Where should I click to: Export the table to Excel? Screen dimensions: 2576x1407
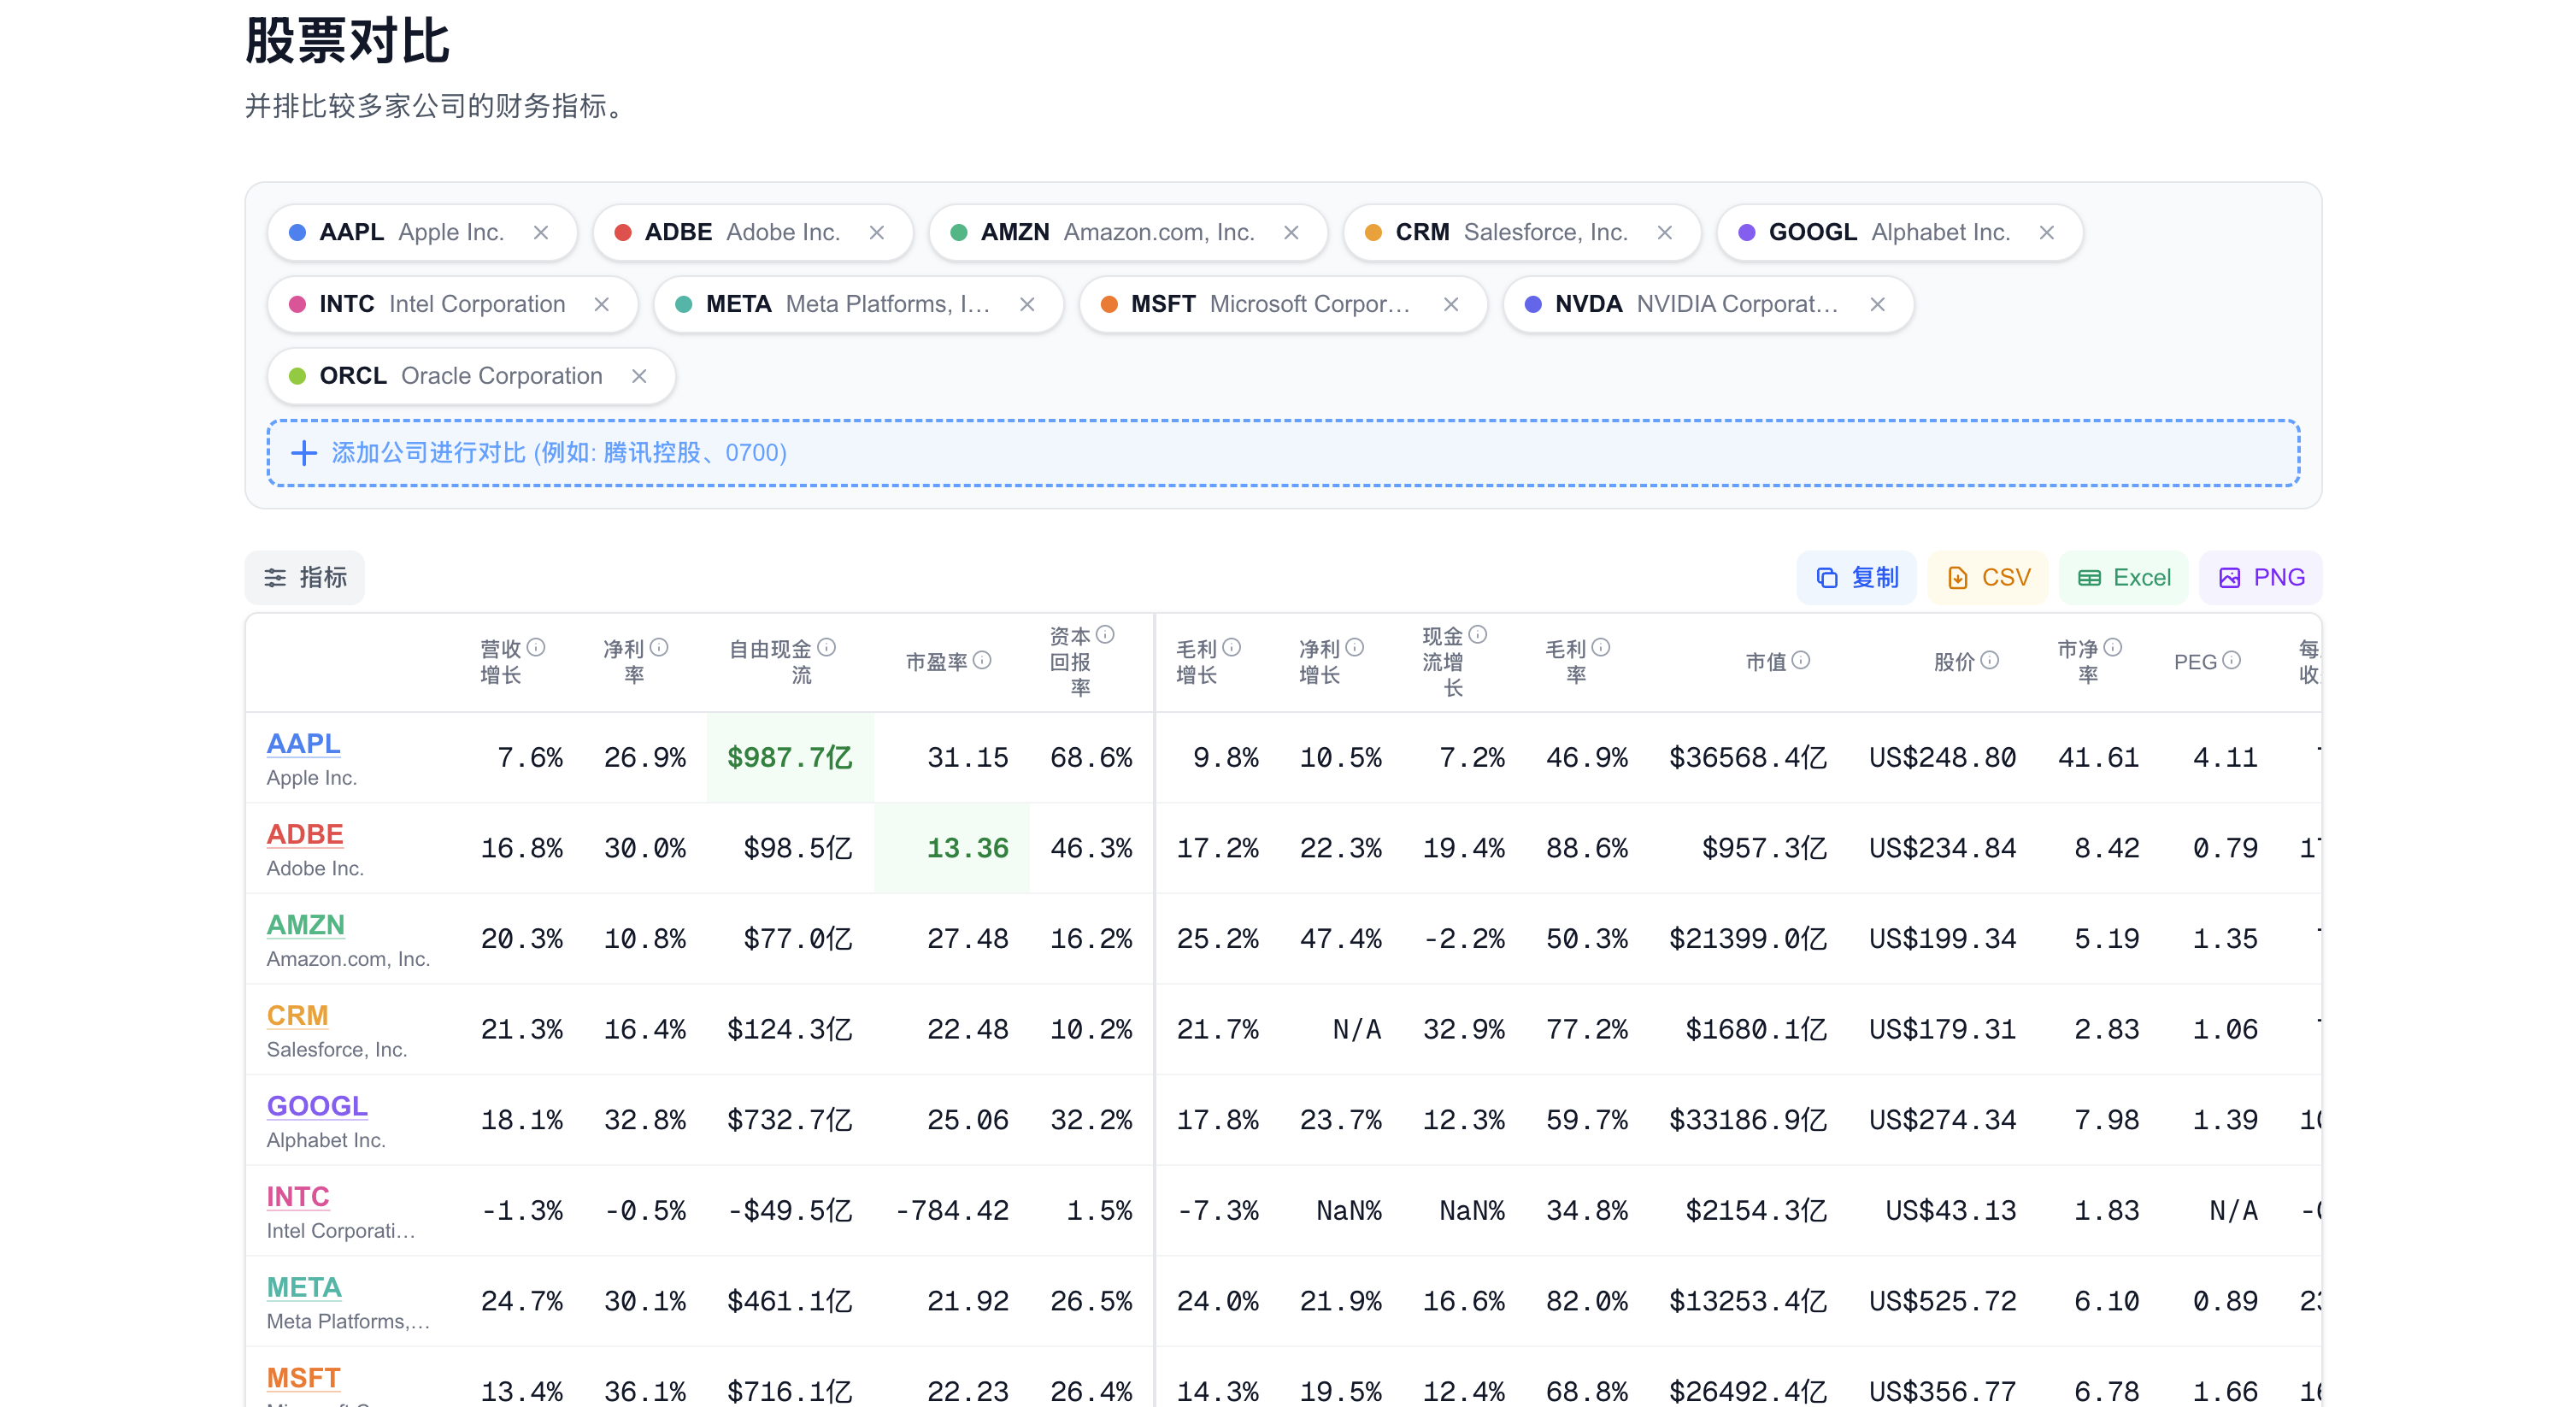point(2124,577)
